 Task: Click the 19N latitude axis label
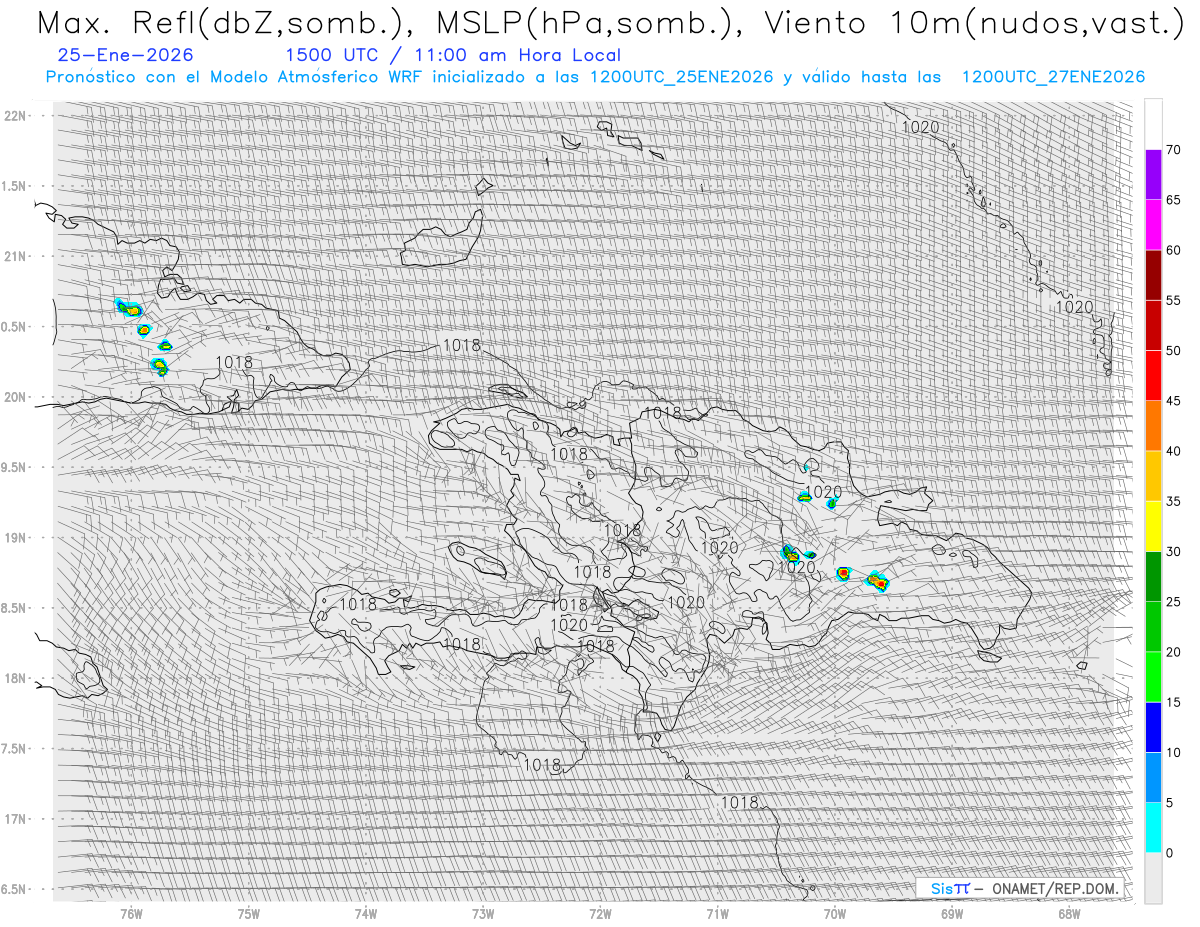(x=16, y=537)
